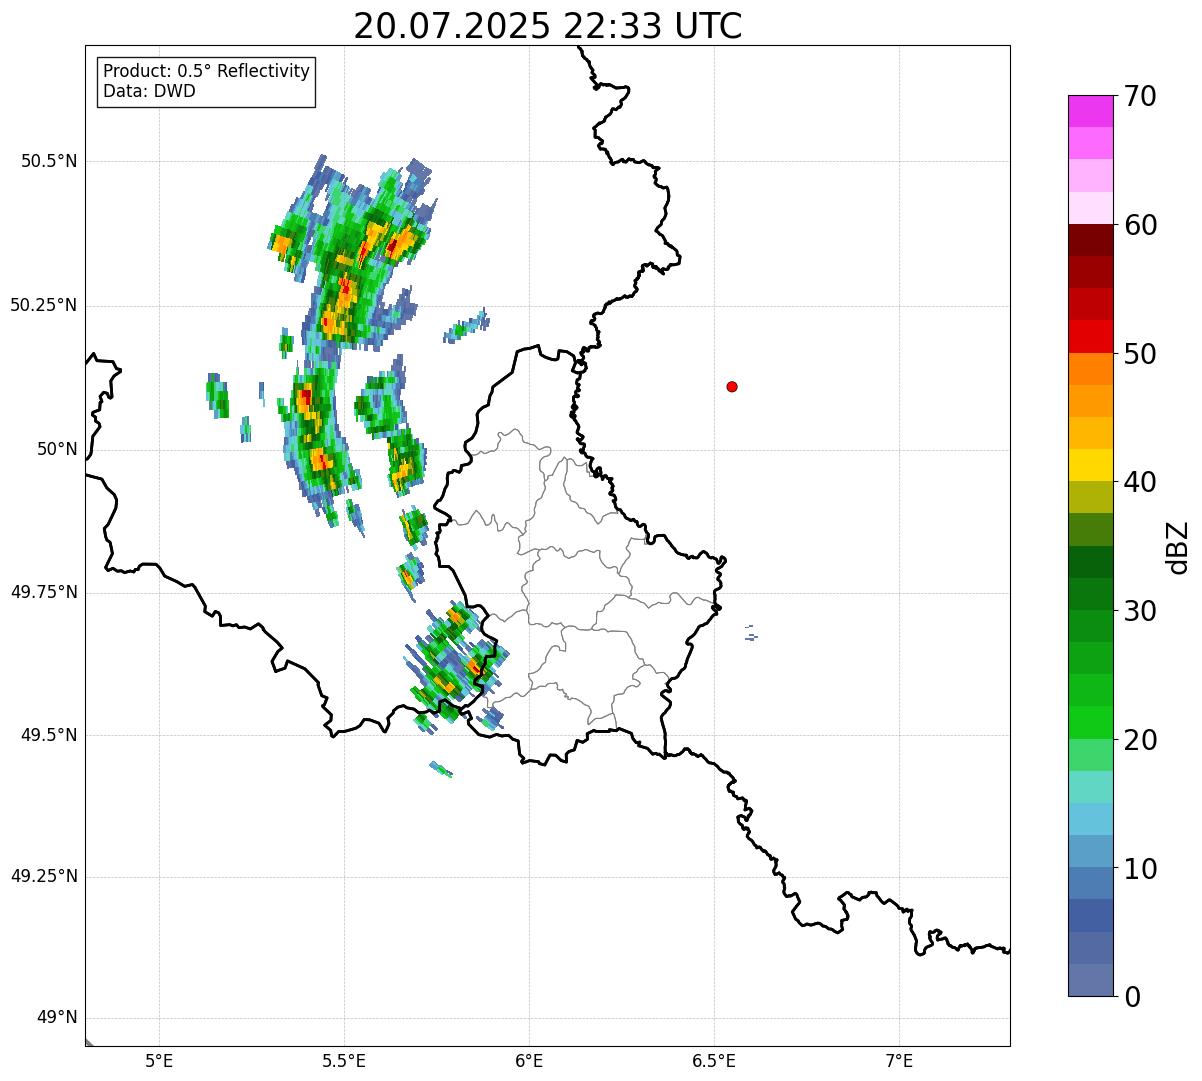Click the '70' colorbar tick label
Image resolution: width=1202 pixels, height=1081 pixels.
1140,96
